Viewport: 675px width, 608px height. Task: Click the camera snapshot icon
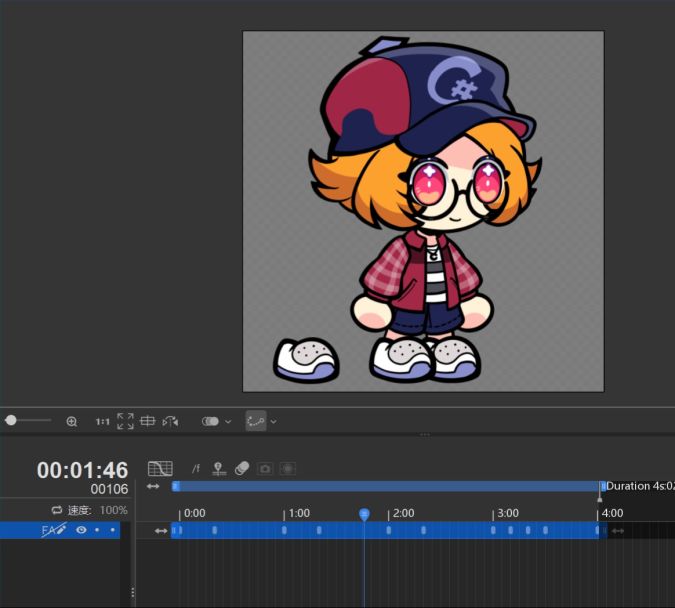265,468
